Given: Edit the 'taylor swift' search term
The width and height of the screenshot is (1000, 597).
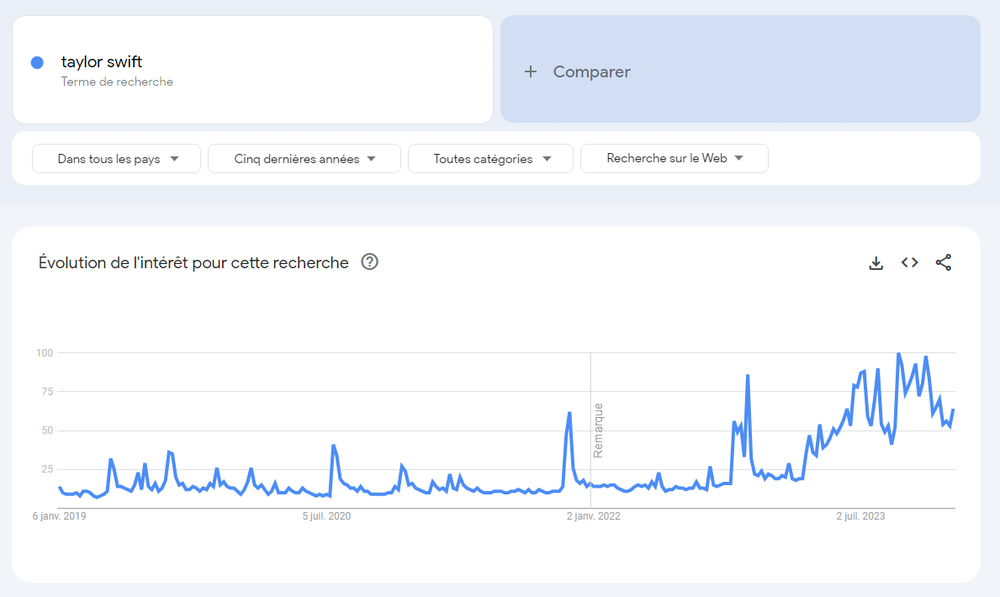Looking at the screenshot, I should tap(102, 62).
